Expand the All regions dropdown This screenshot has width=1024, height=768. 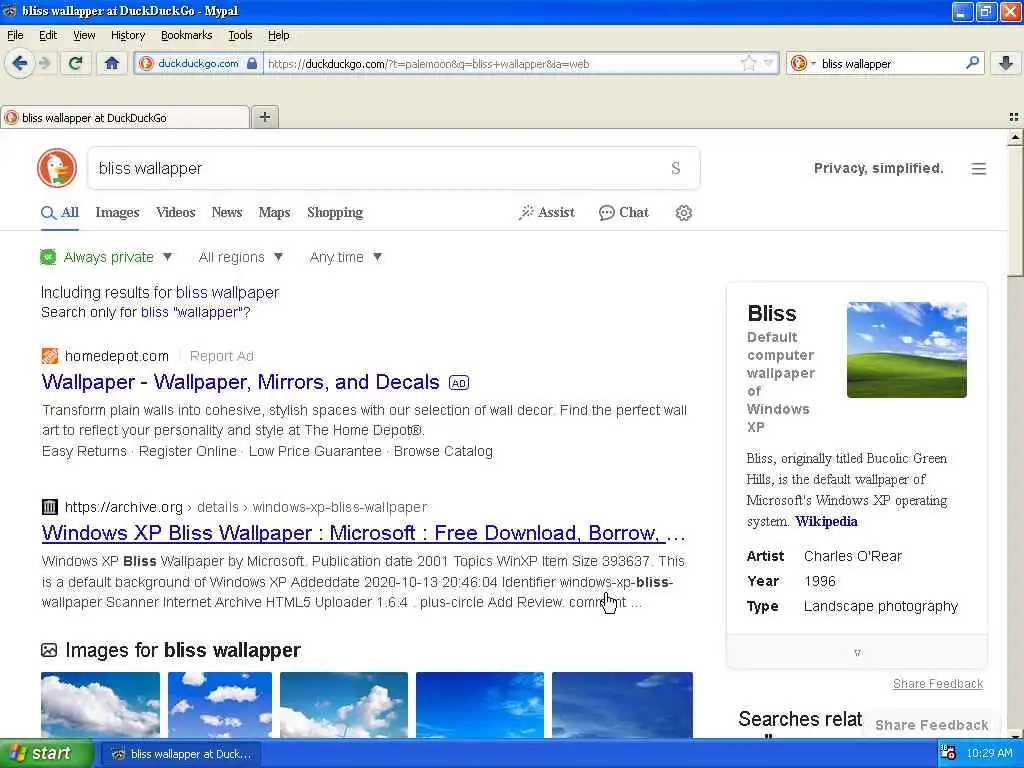click(x=241, y=257)
